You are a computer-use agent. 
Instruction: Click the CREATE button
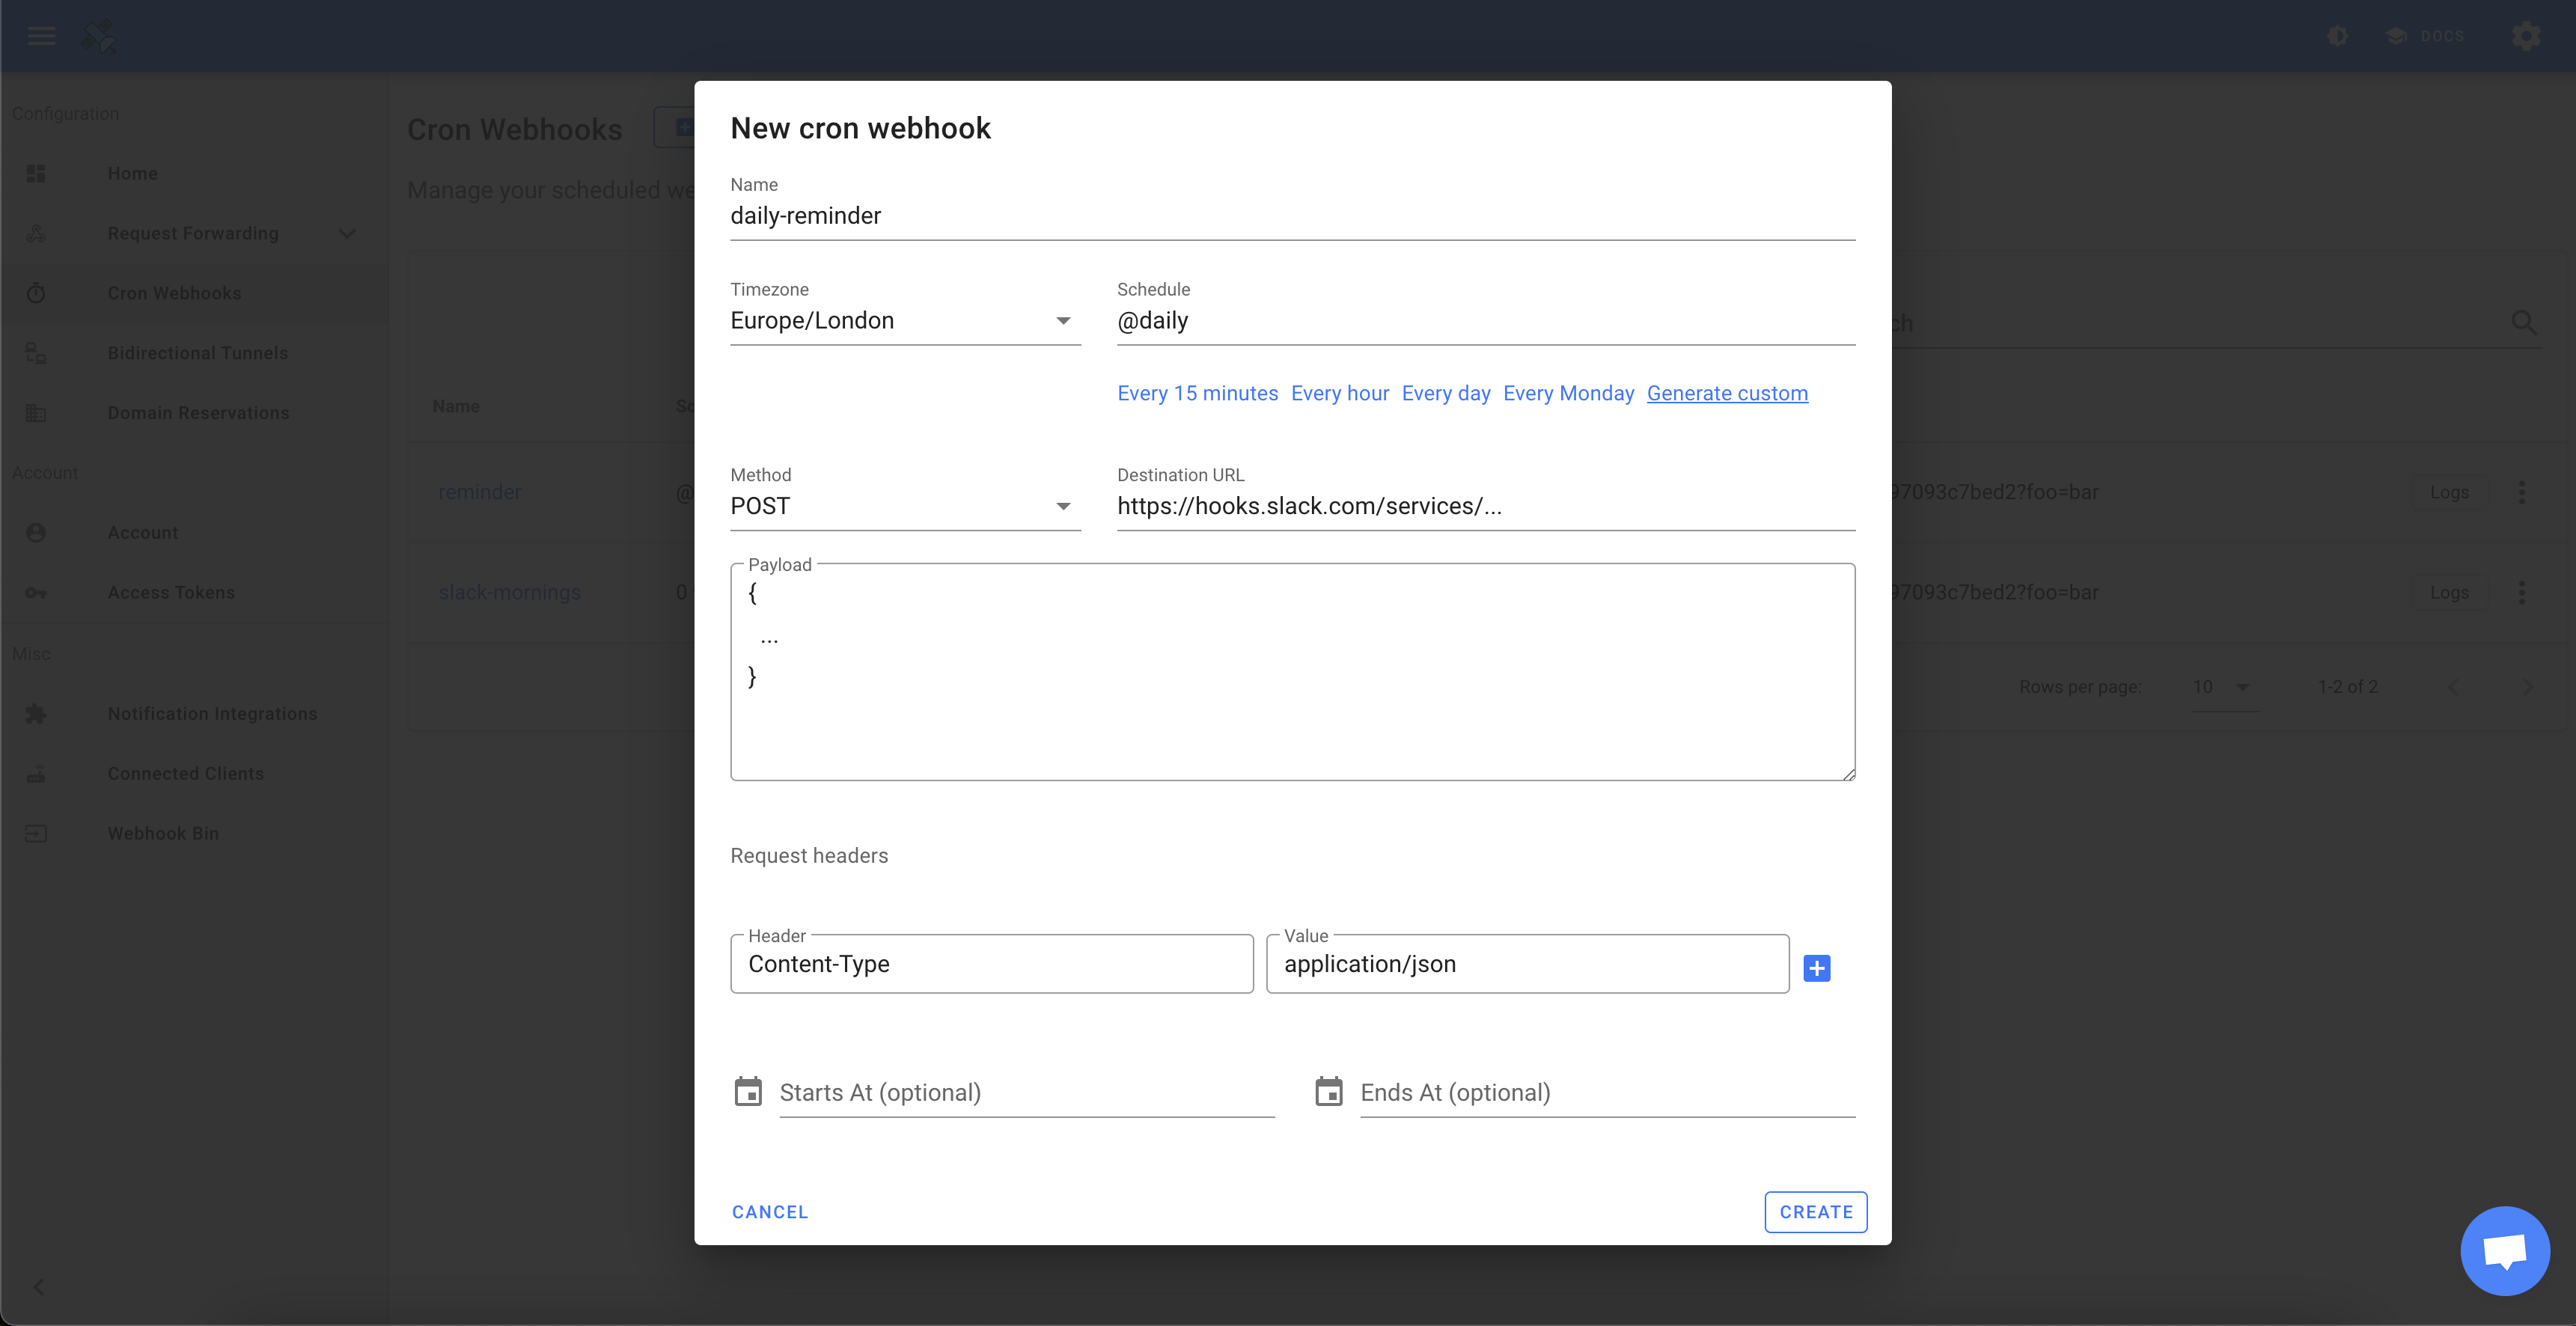coord(1816,1211)
